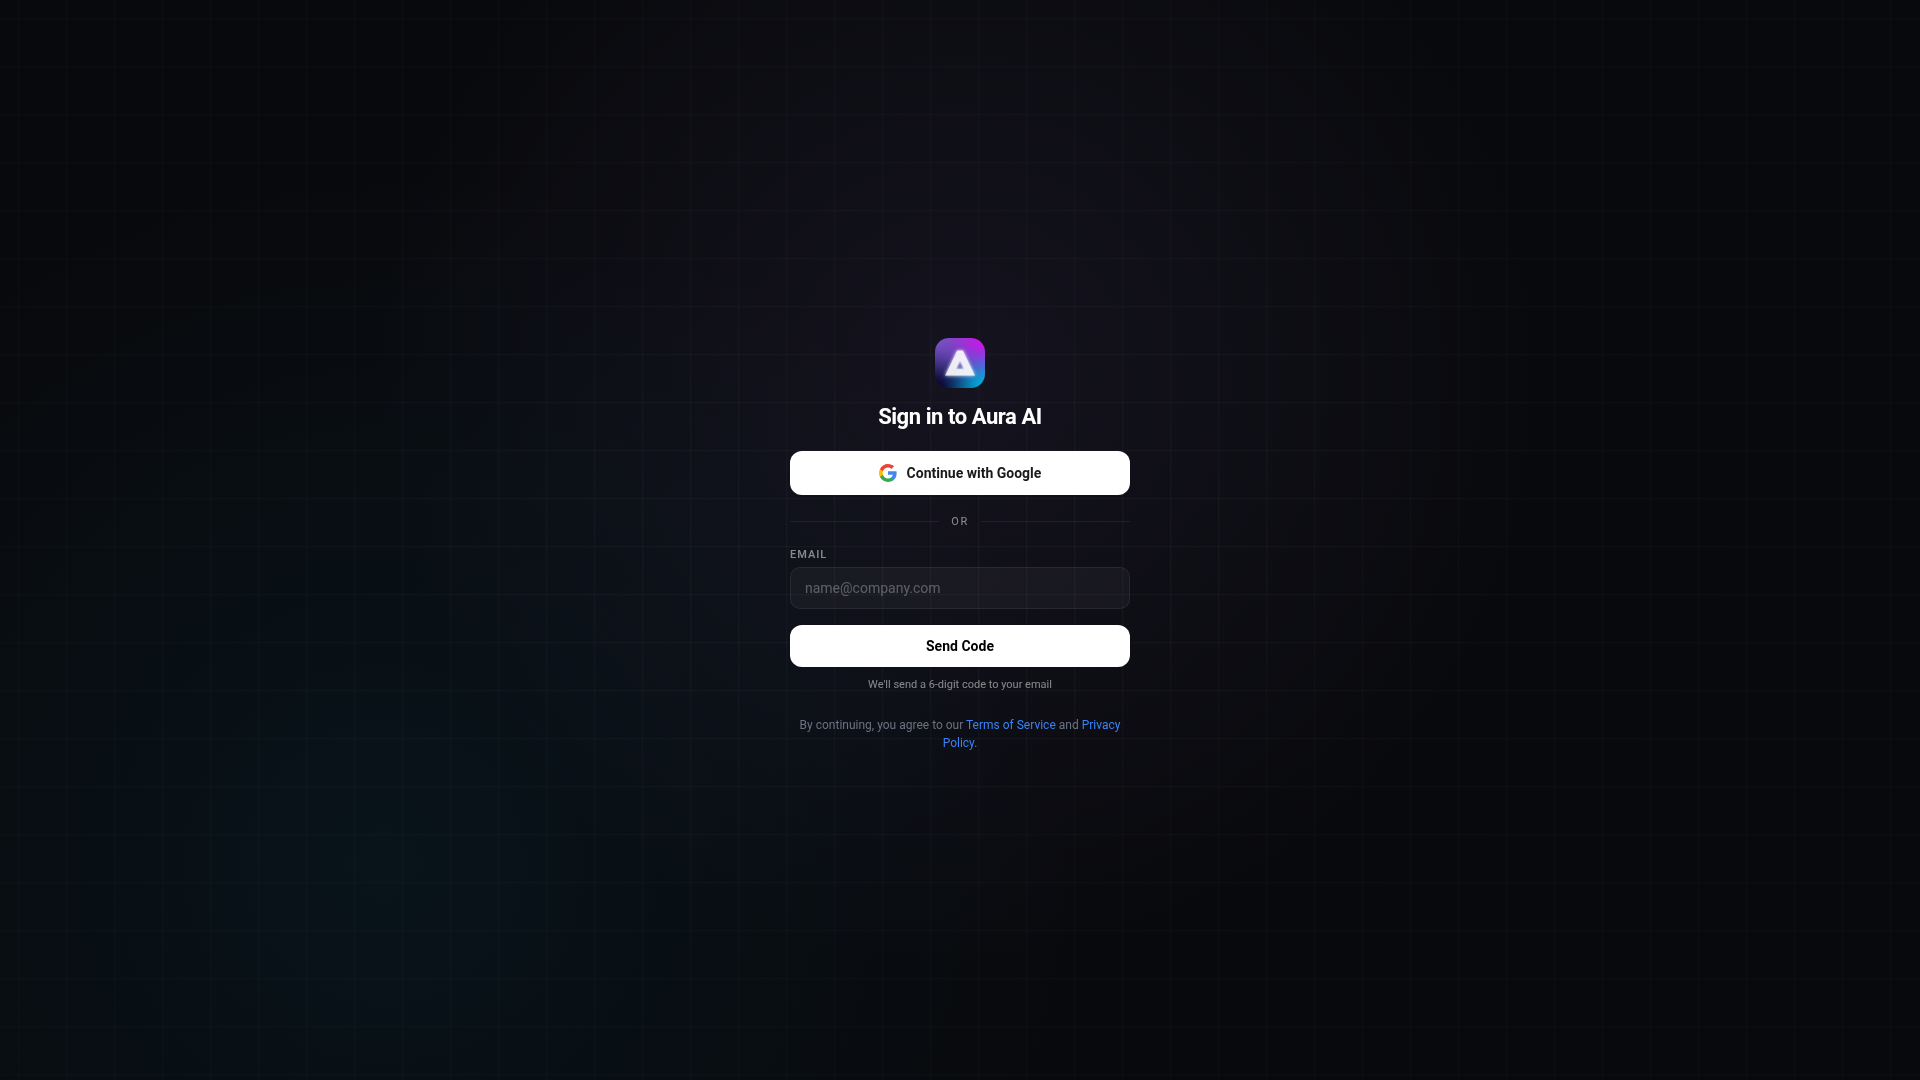Viewport: 1920px width, 1080px height.
Task: Click the 'OR' separator label
Action: click(x=960, y=521)
